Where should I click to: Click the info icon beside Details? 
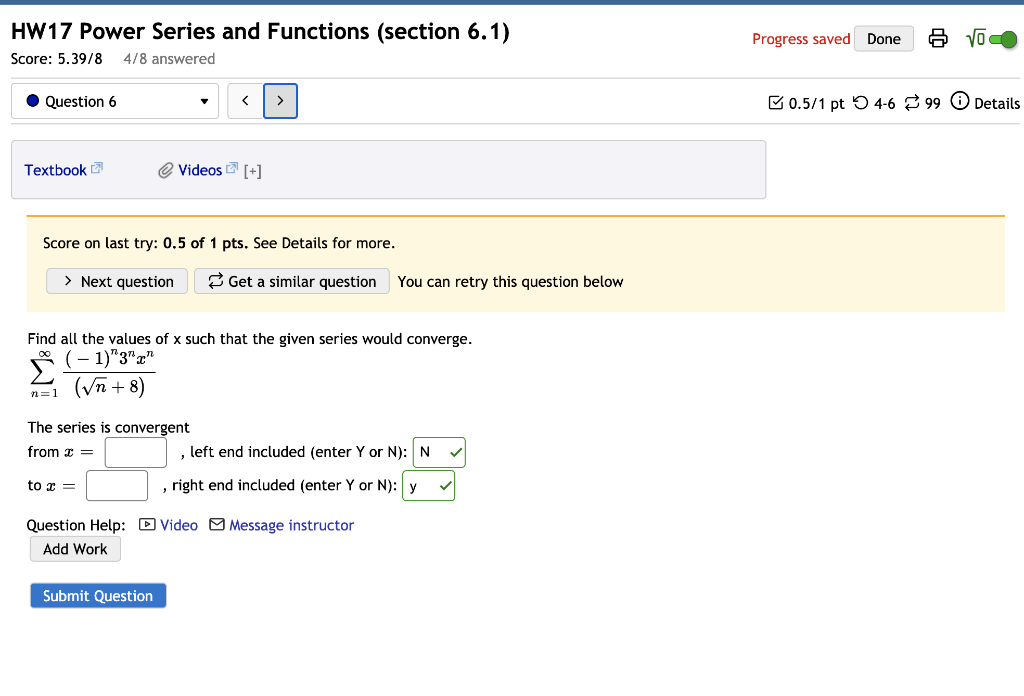[957, 103]
